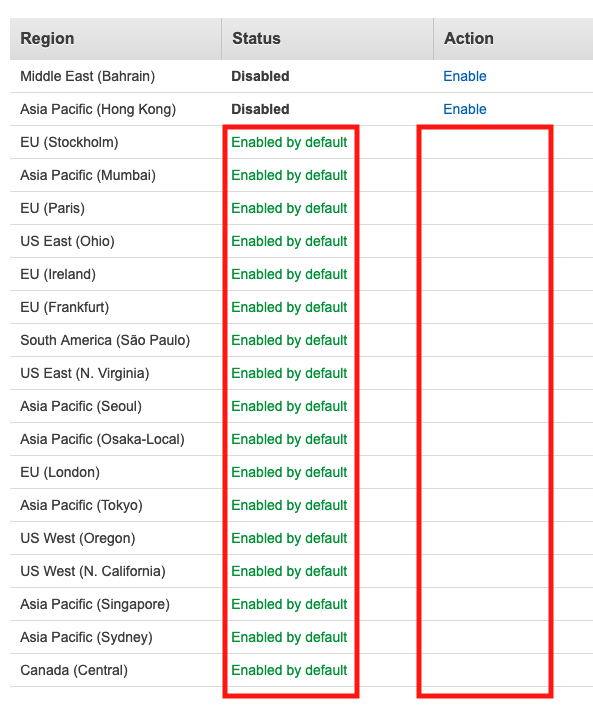The image size is (593, 720).
Task: Select the US East (Ohio) row
Action: [x=301, y=242]
